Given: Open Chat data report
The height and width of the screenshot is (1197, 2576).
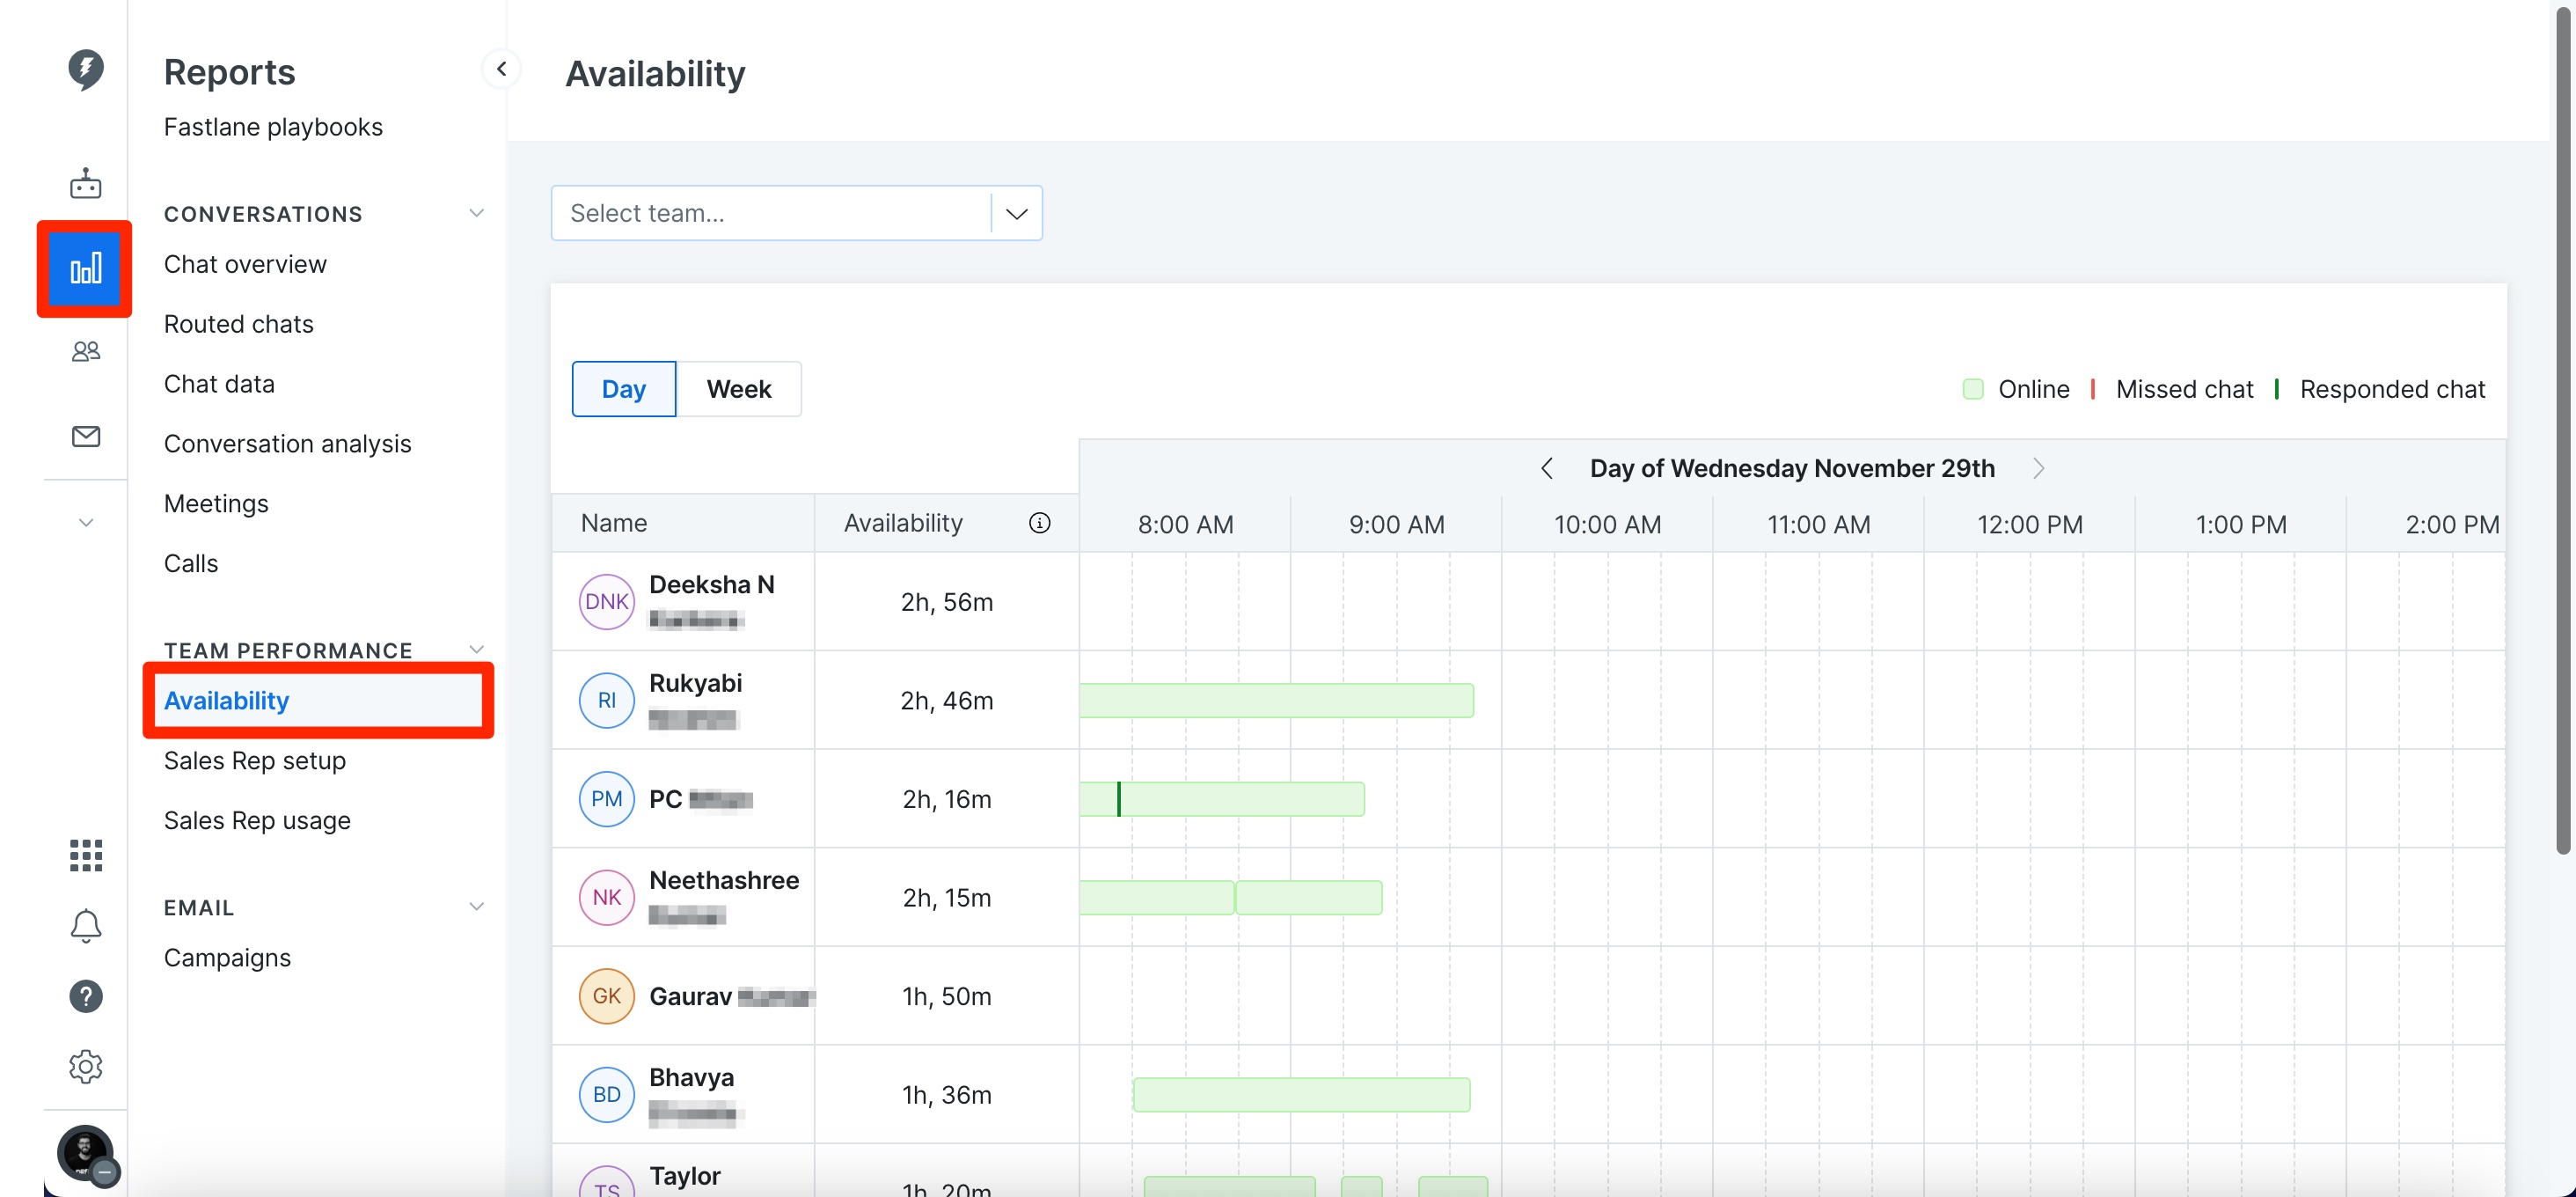Looking at the screenshot, I should pyautogui.click(x=219, y=384).
